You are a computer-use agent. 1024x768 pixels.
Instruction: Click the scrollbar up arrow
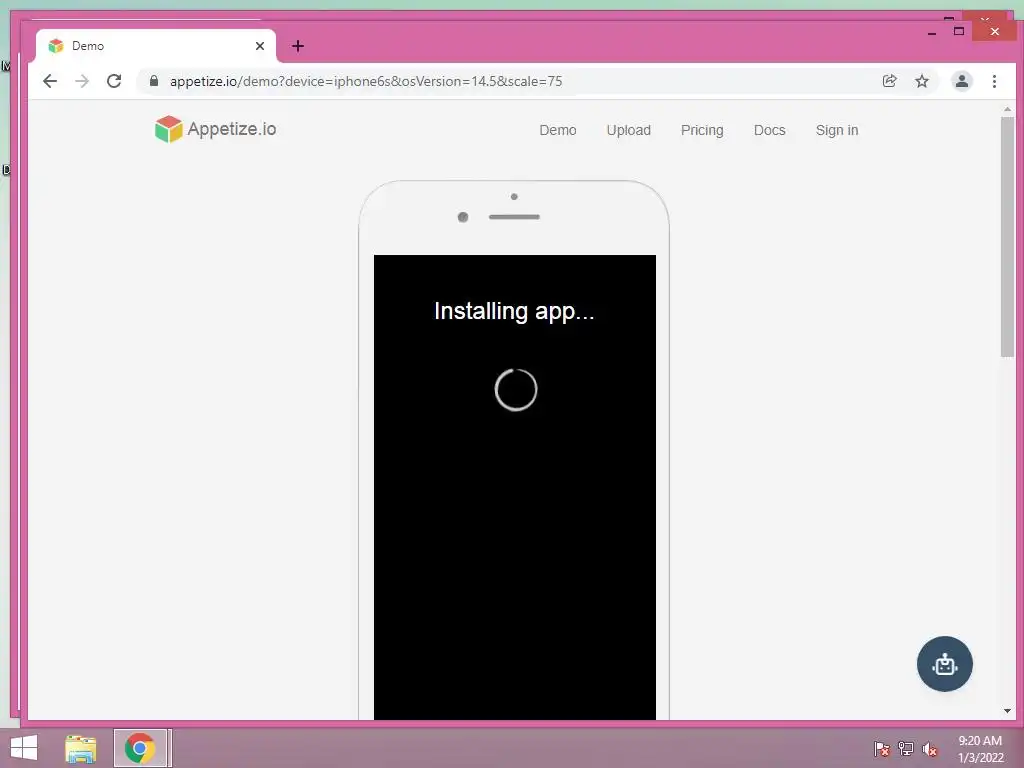click(x=1007, y=109)
